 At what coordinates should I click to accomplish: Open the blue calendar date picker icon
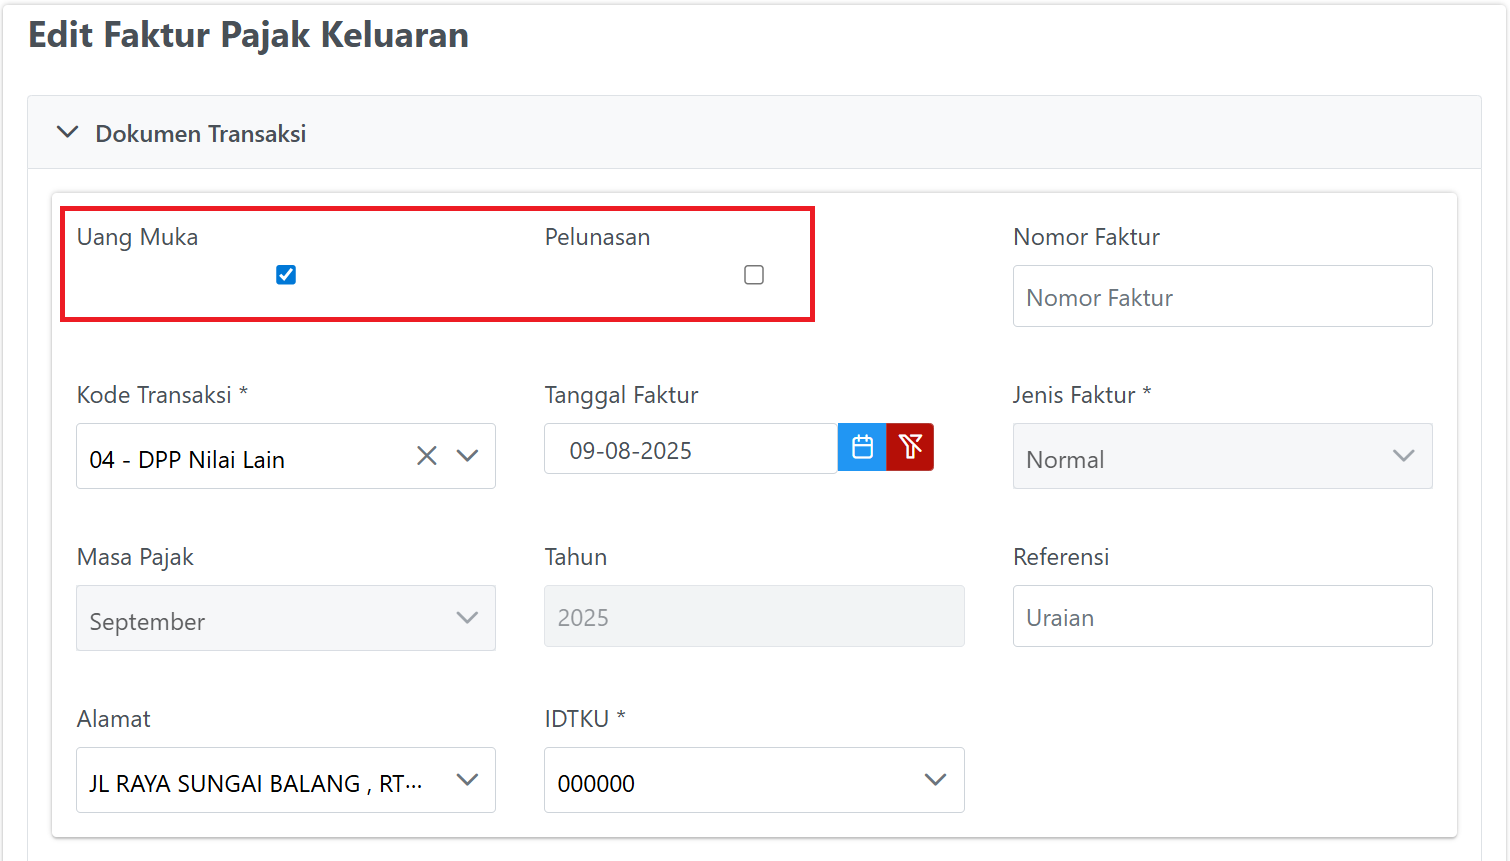point(861,447)
